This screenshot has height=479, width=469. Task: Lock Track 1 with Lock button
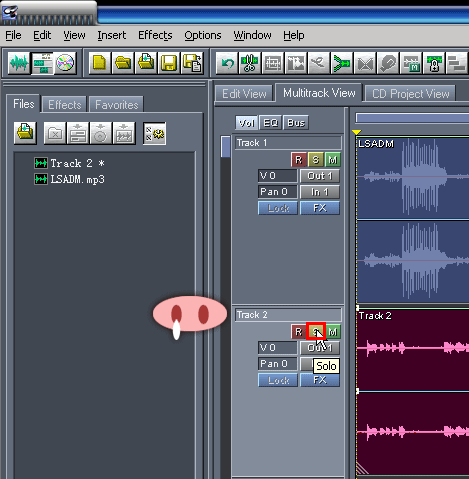tap(278, 208)
